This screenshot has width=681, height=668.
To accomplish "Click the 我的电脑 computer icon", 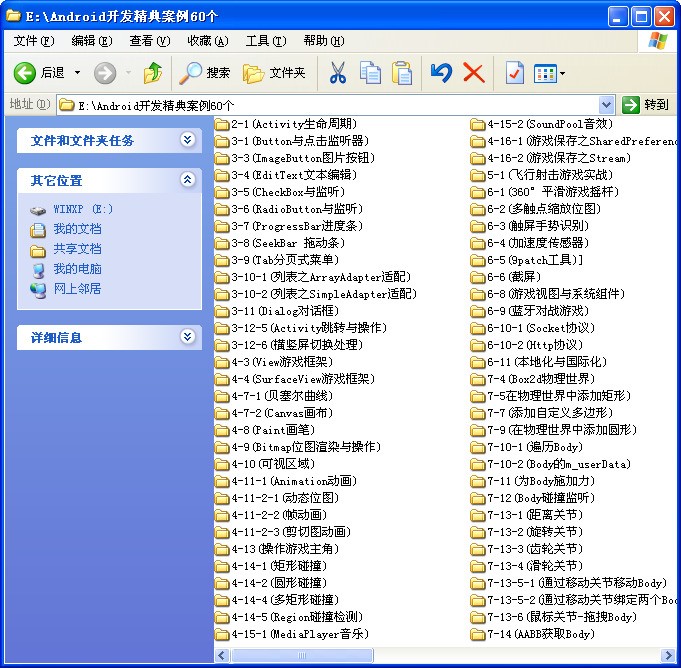I will tap(38, 270).
